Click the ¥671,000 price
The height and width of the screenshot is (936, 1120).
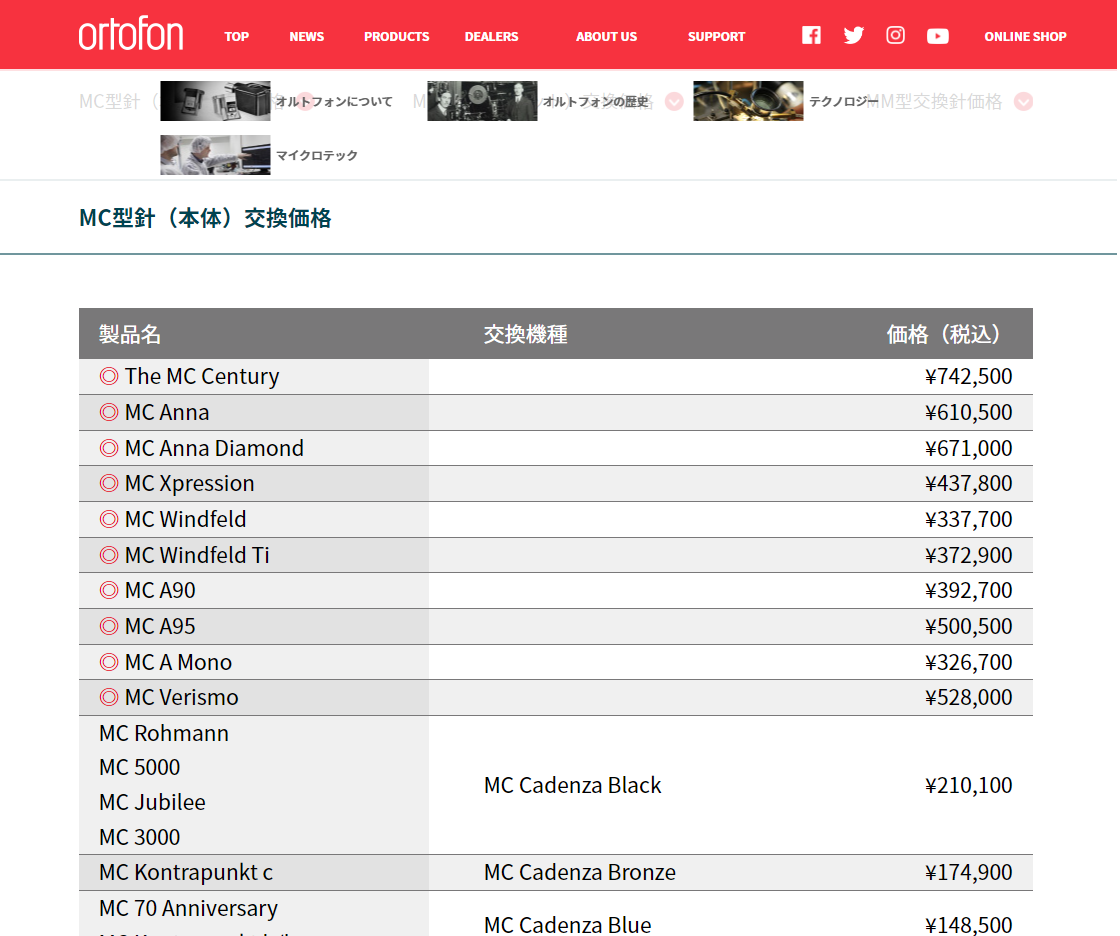point(969,448)
